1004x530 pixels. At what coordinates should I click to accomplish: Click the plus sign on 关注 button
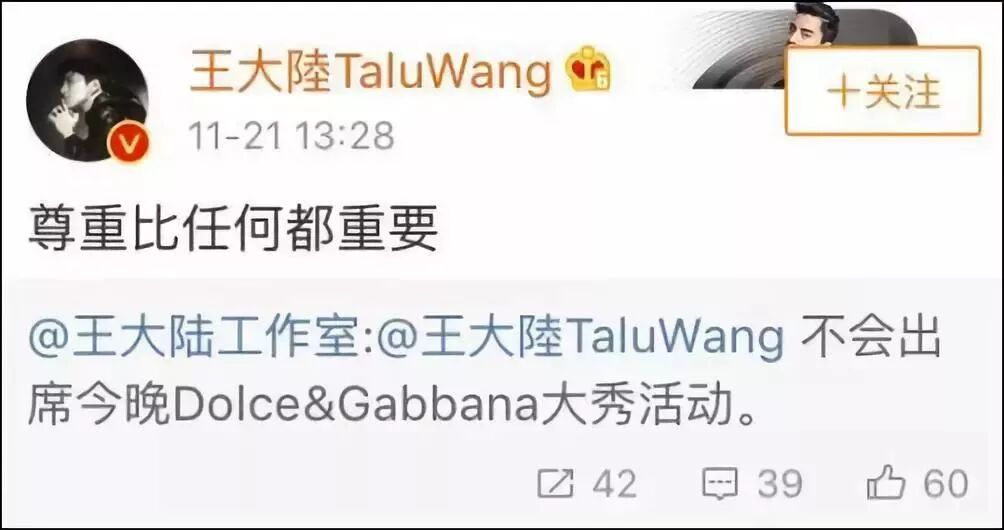coord(844,93)
